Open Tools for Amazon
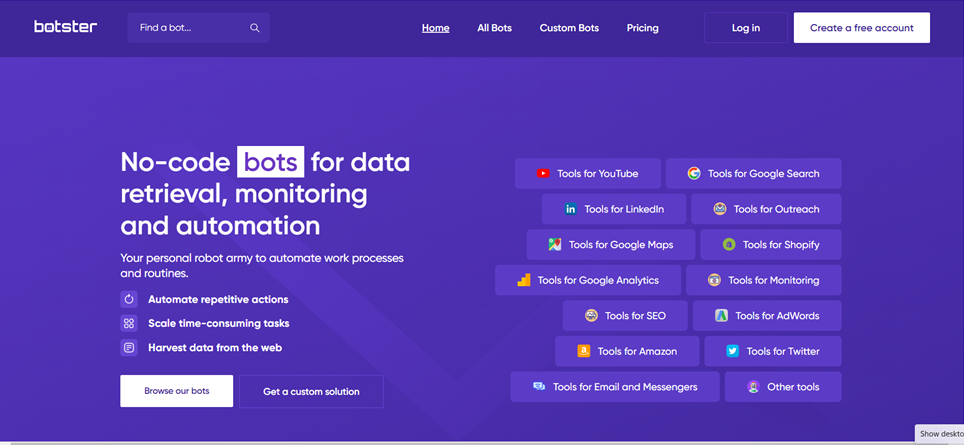Screen dimensions: 964x445 tap(627, 352)
